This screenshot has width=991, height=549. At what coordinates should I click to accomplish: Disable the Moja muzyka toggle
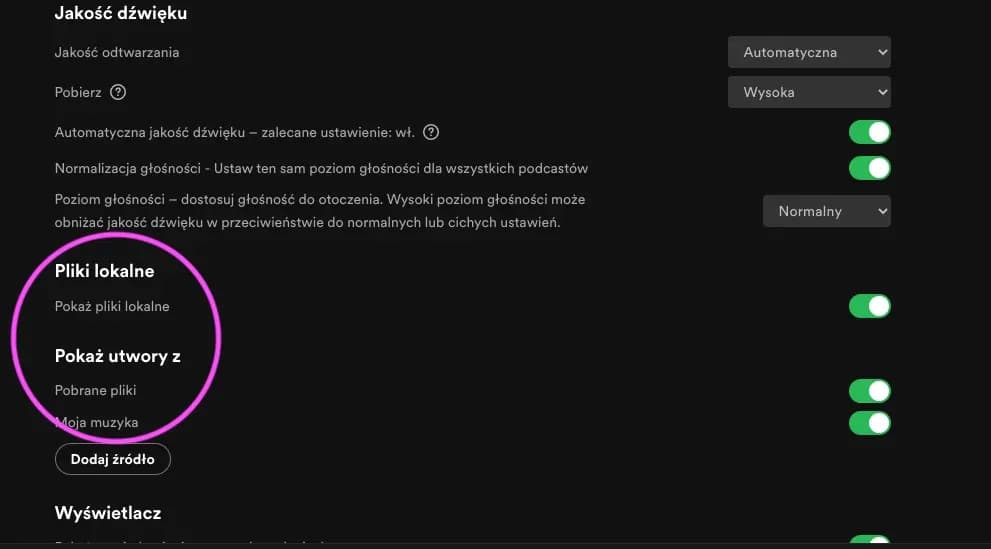869,423
